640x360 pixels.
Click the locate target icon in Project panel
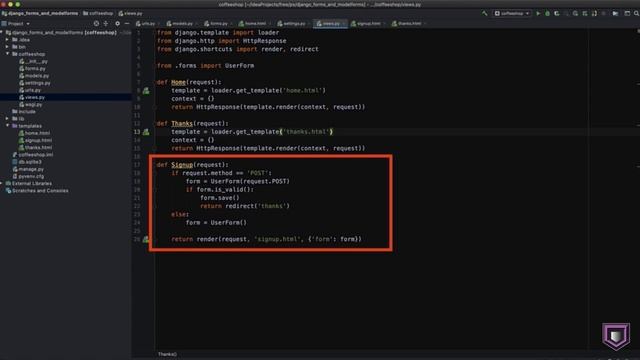(96, 24)
